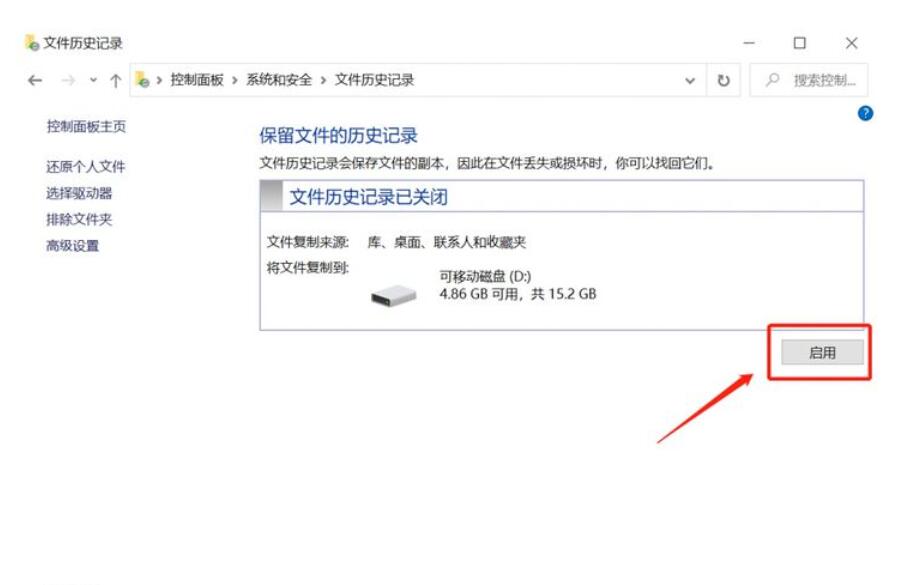903x585 pixels.
Task: Open 高级设置 link
Action: pos(73,246)
